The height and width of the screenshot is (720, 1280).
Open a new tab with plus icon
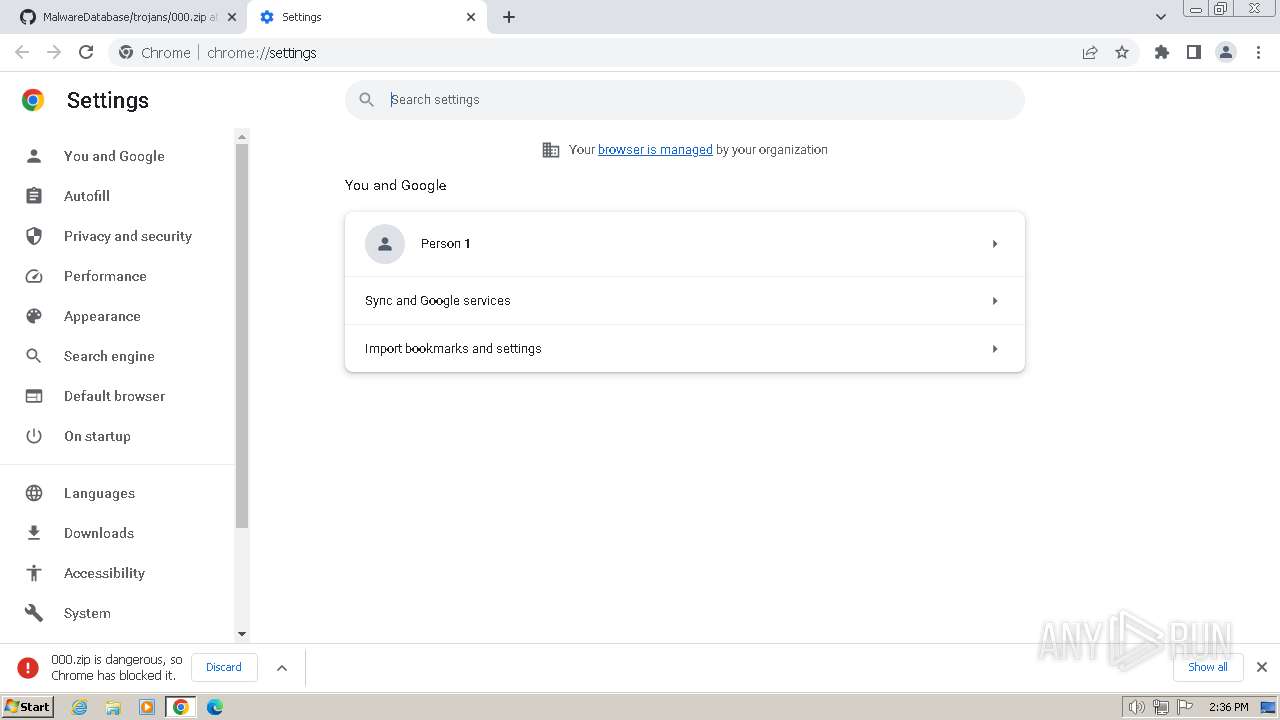point(509,17)
